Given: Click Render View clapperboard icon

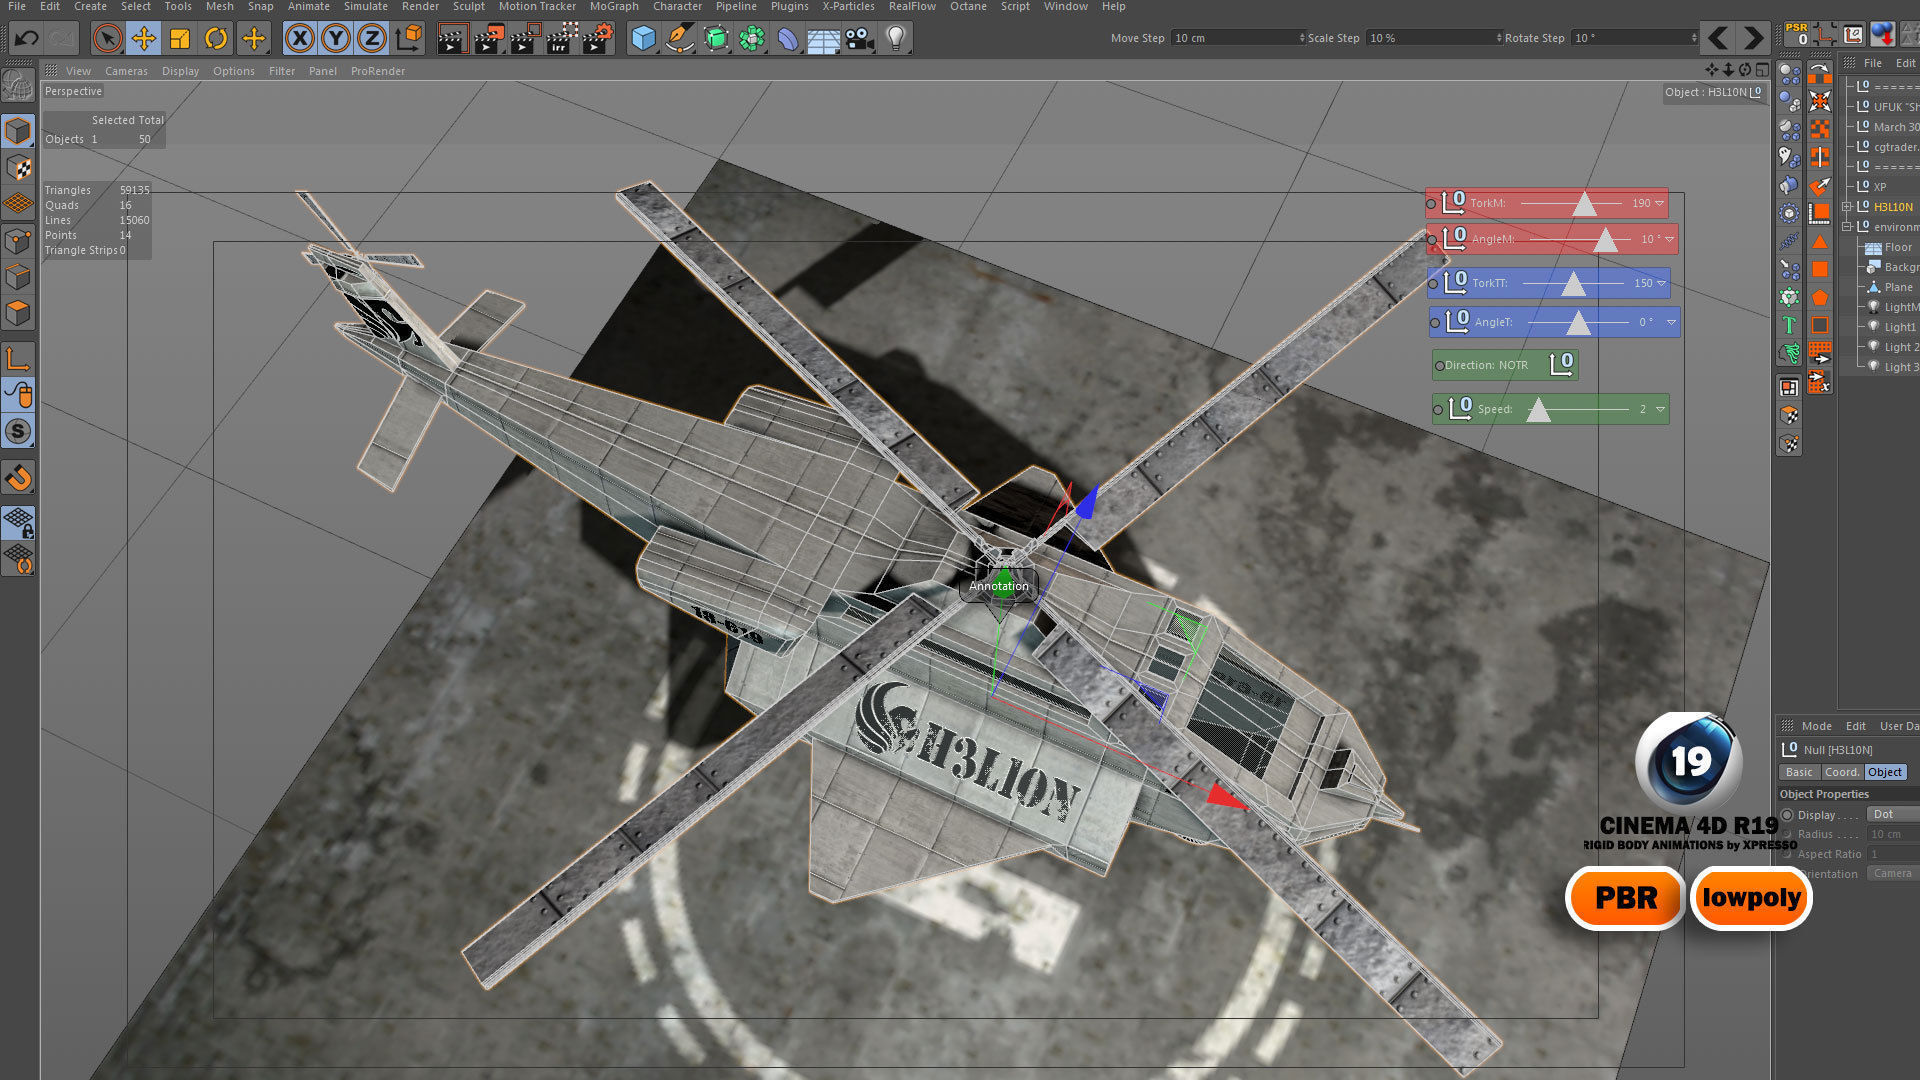Looking at the screenshot, I should tap(452, 39).
